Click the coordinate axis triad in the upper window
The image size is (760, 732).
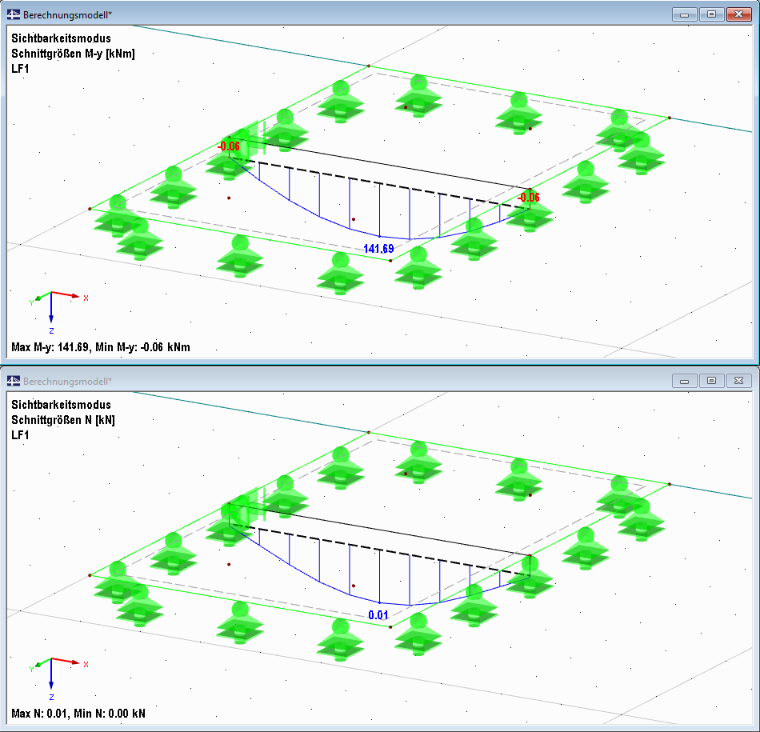58,312
